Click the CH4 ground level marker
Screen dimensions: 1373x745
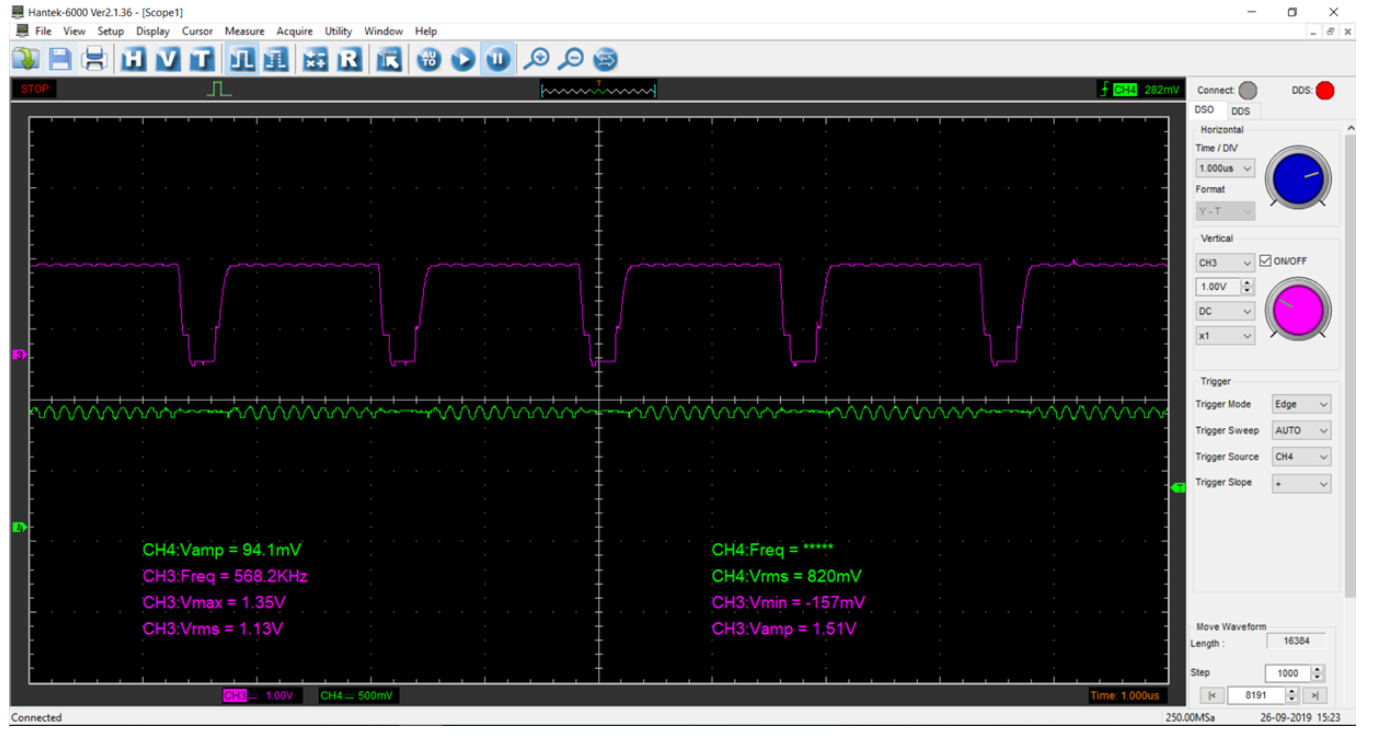18,527
